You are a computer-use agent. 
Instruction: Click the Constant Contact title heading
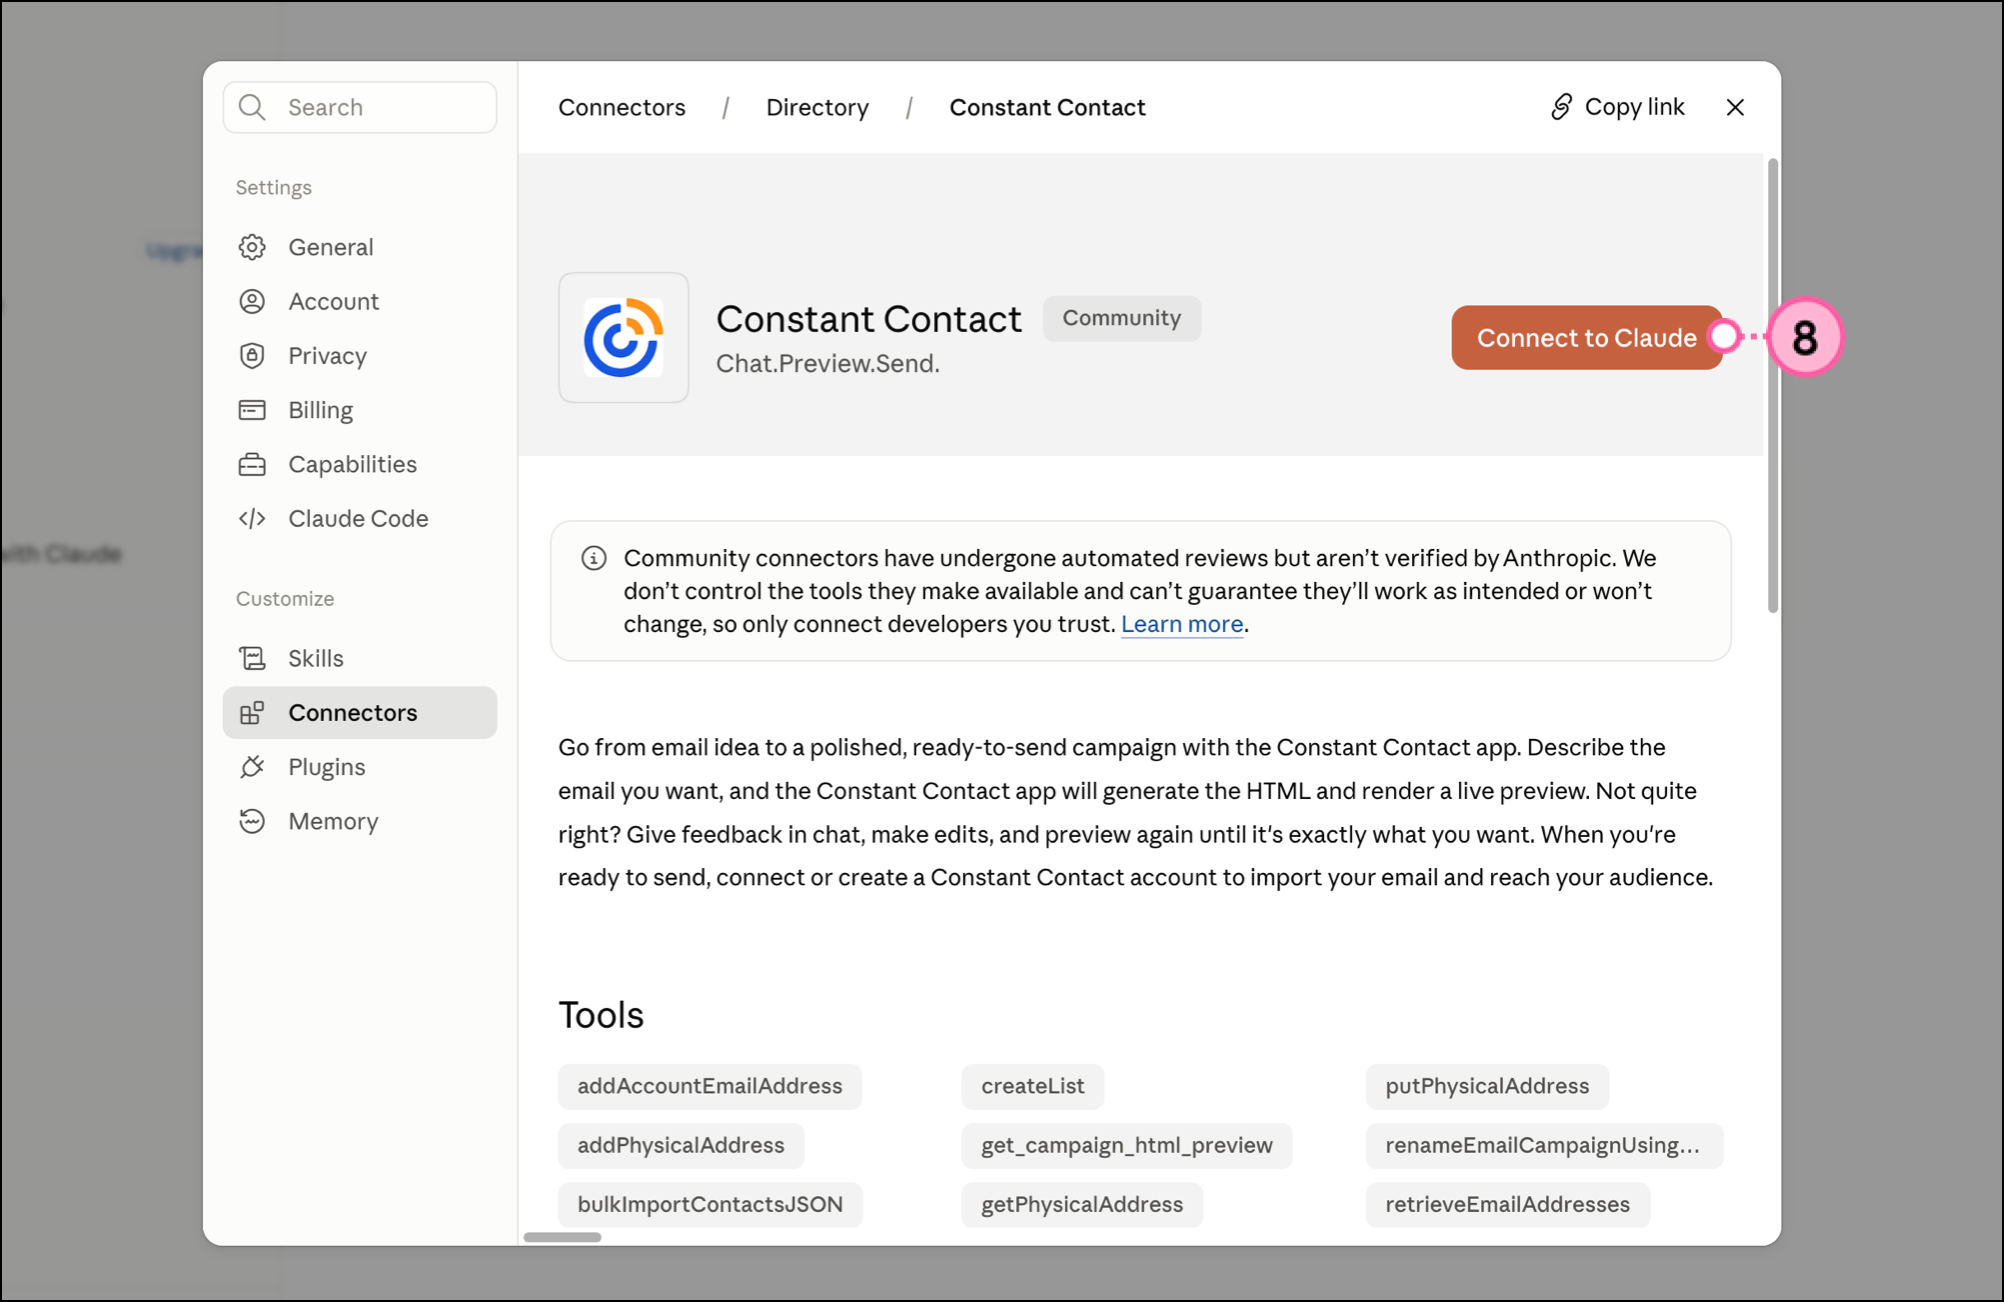869,319
